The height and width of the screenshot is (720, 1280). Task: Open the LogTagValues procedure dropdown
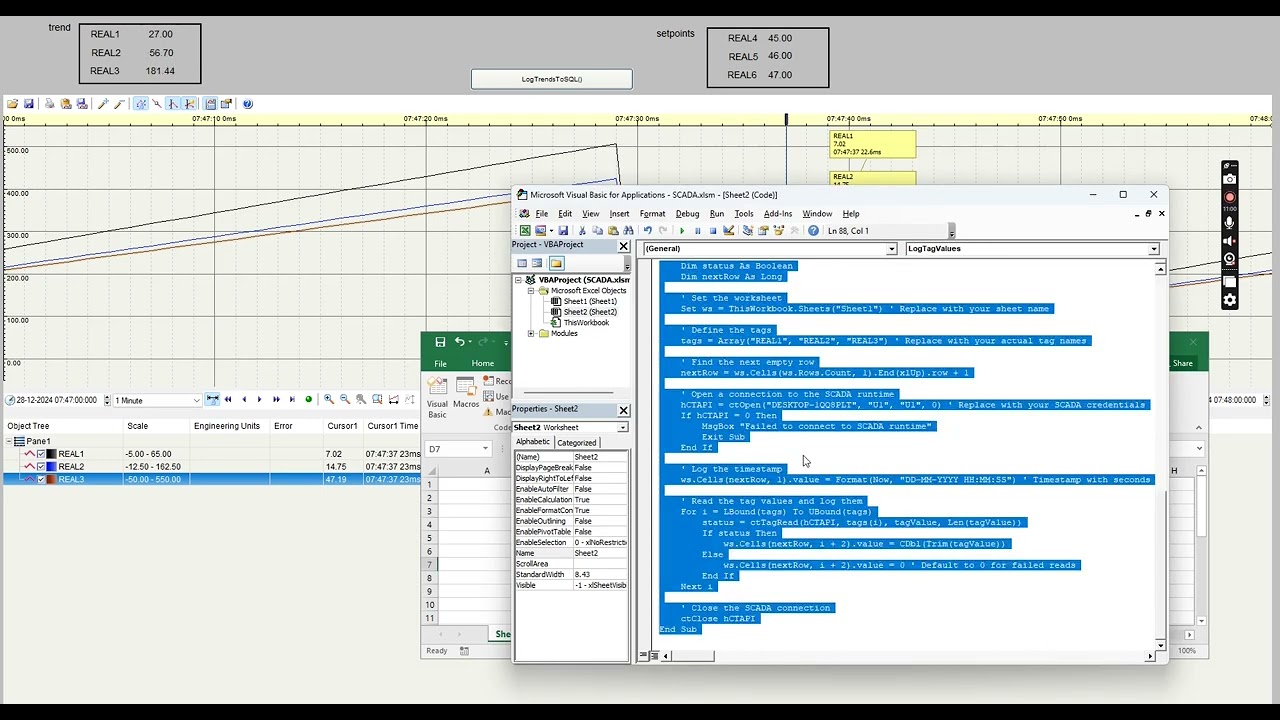[x=1153, y=249]
